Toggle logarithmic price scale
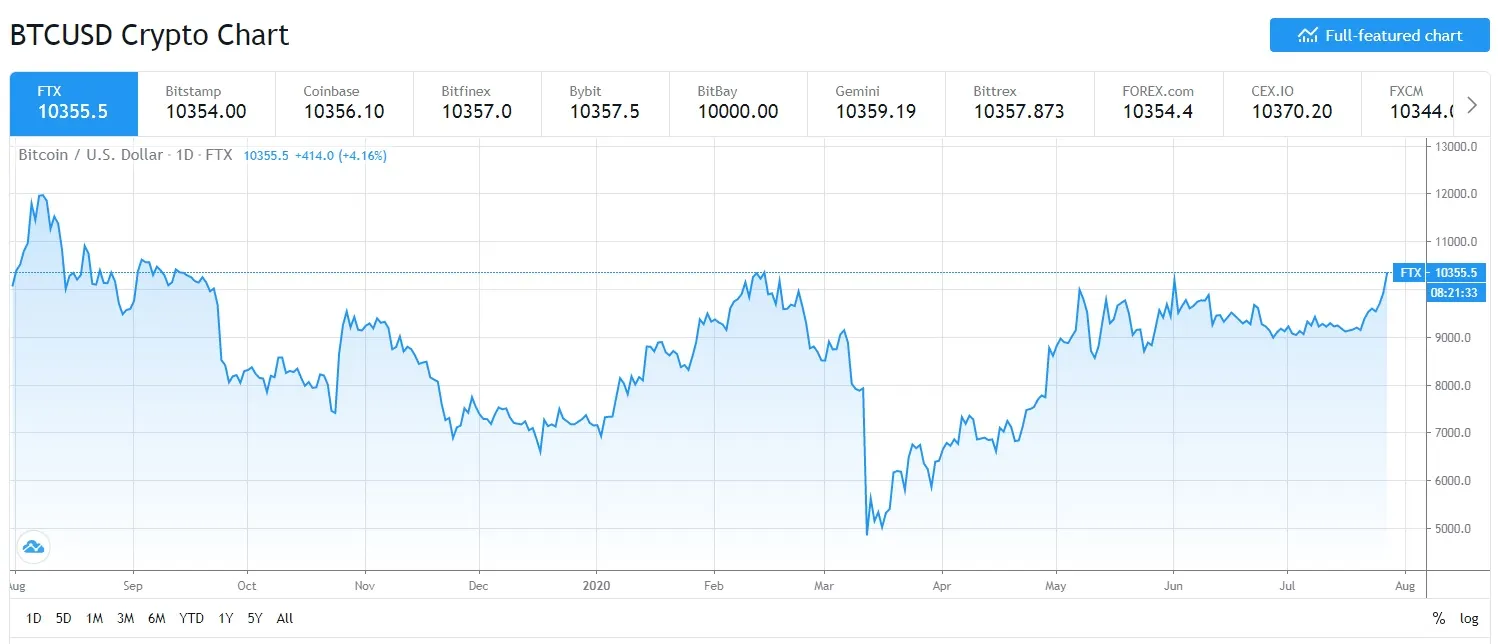 coord(1469,618)
